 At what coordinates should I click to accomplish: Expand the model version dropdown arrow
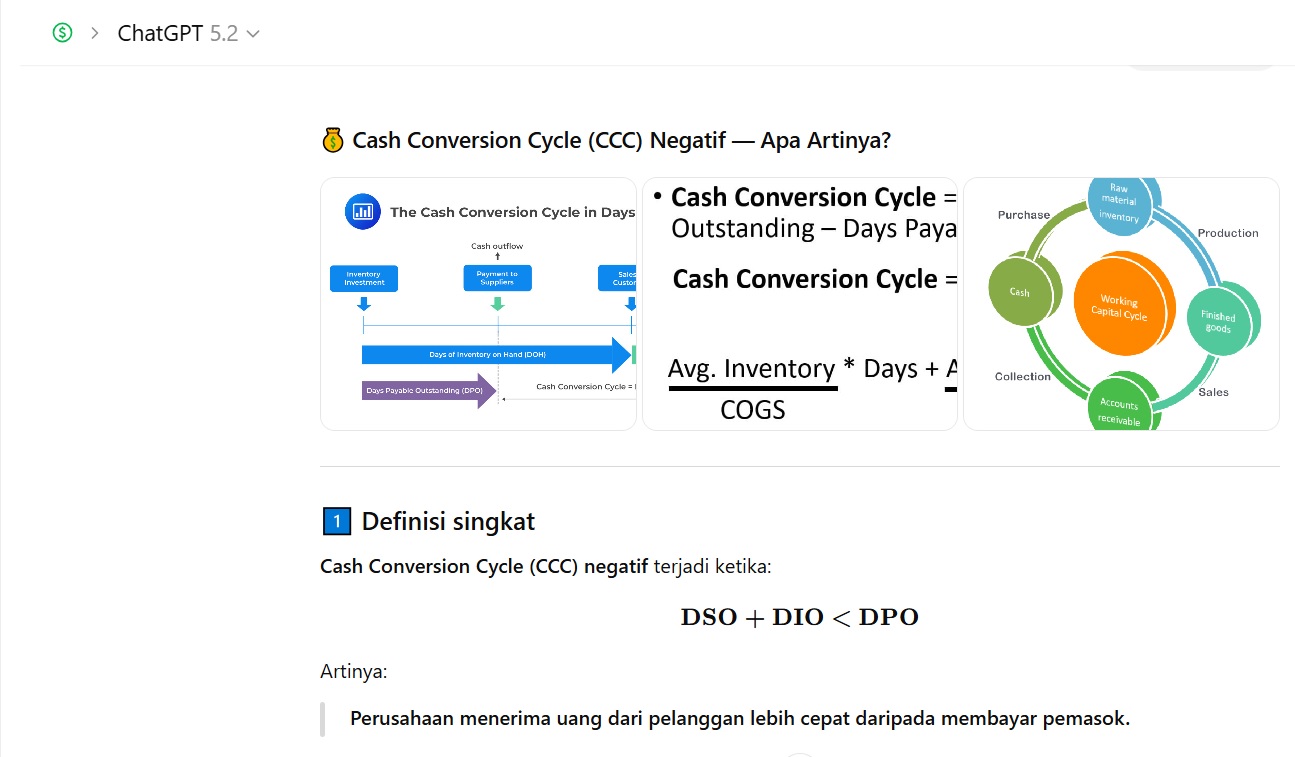pos(253,34)
